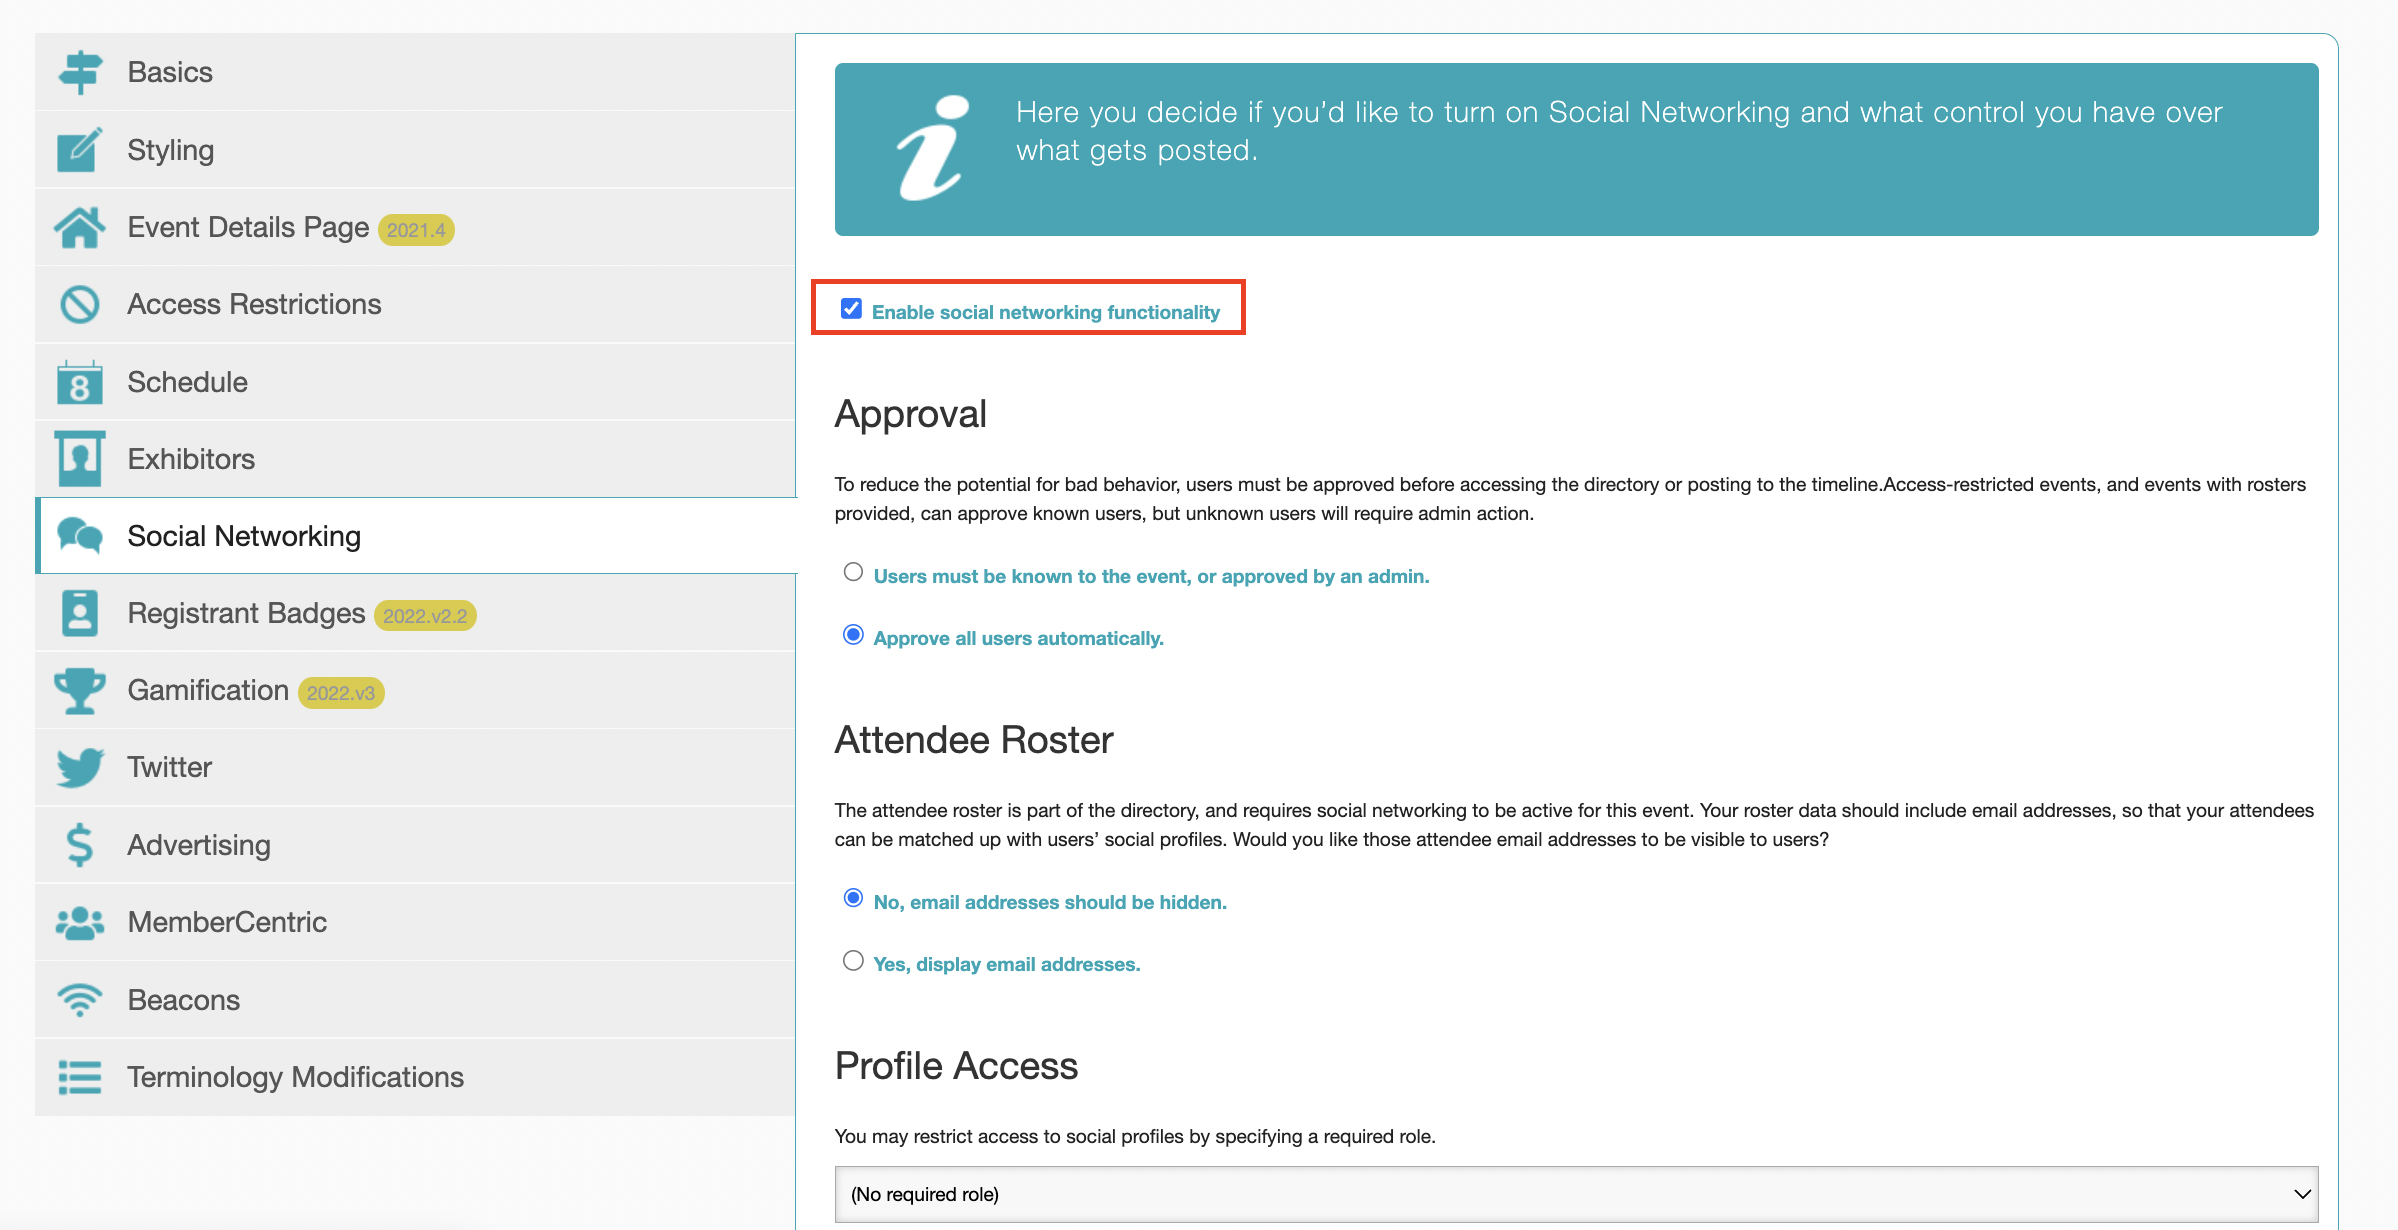2398x1230 pixels.
Task: Go to Terminology Modifications section
Action: click(295, 1077)
